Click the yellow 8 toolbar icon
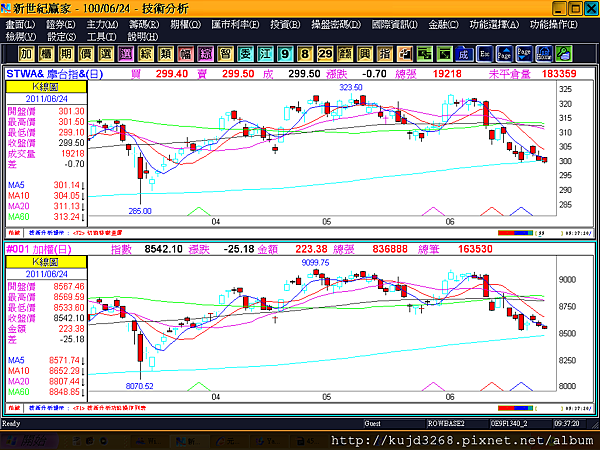This screenshot has width=600, height=450. click(x=305, y=54)
